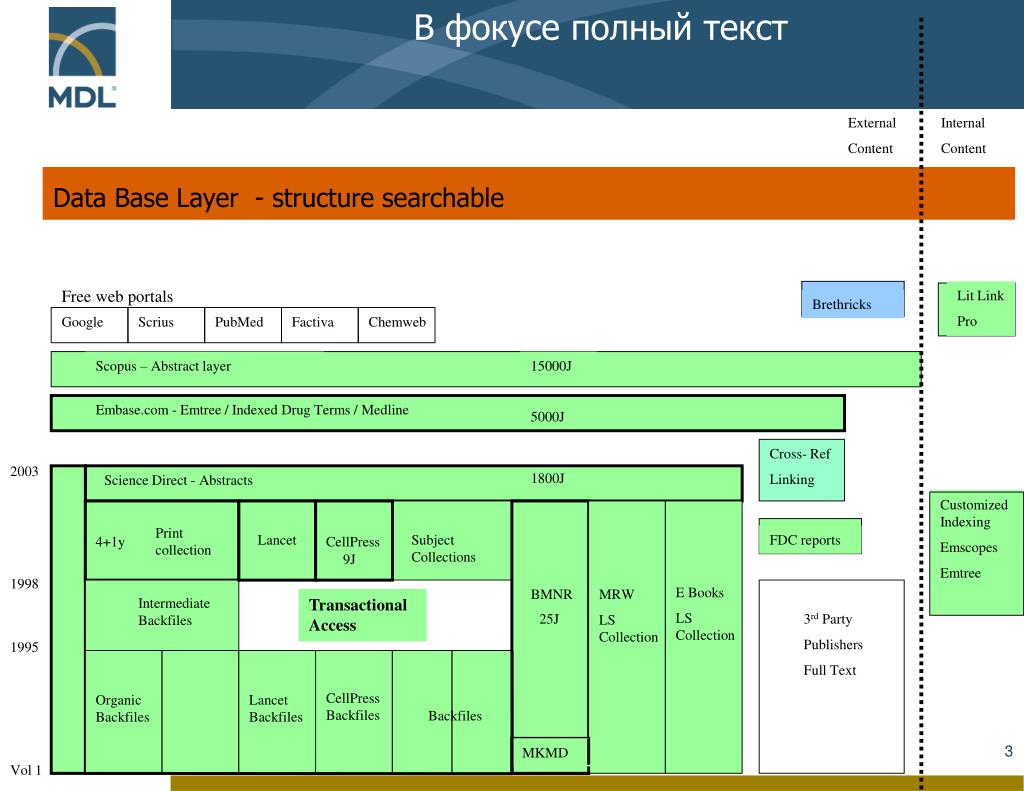Select the 'Subject Collections' box

pyautogui.click(x=452, y=540)
